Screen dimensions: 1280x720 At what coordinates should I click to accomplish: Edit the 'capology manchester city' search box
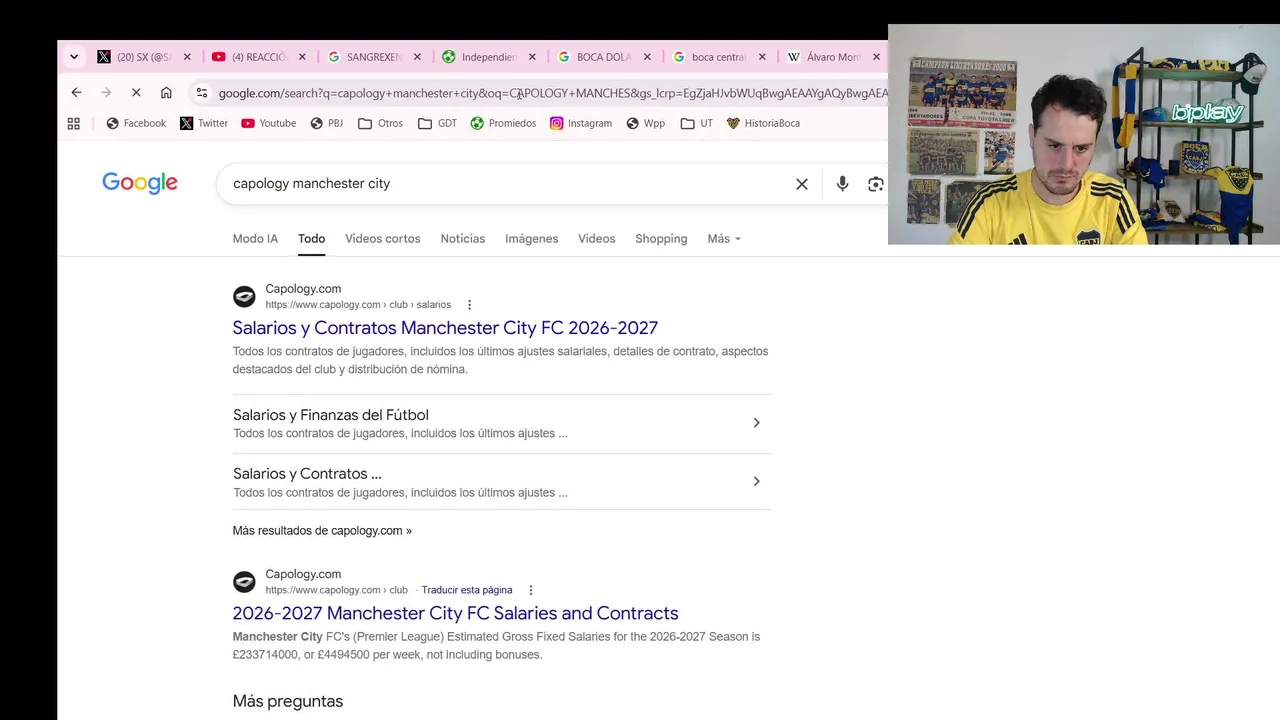pyautogui.click(x=505, y=184)
